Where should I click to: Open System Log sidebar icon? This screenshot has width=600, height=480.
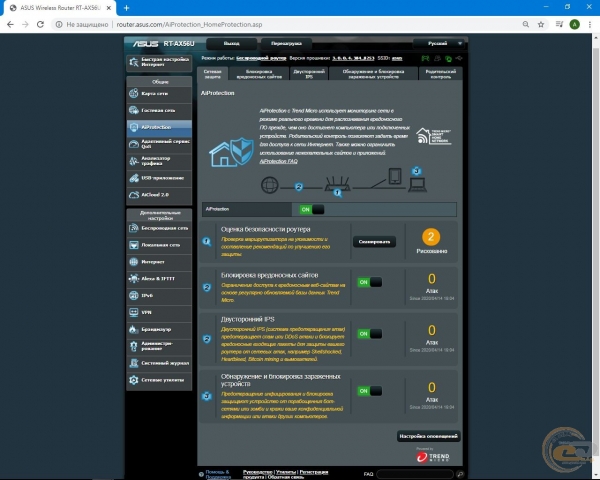point(134,363)
